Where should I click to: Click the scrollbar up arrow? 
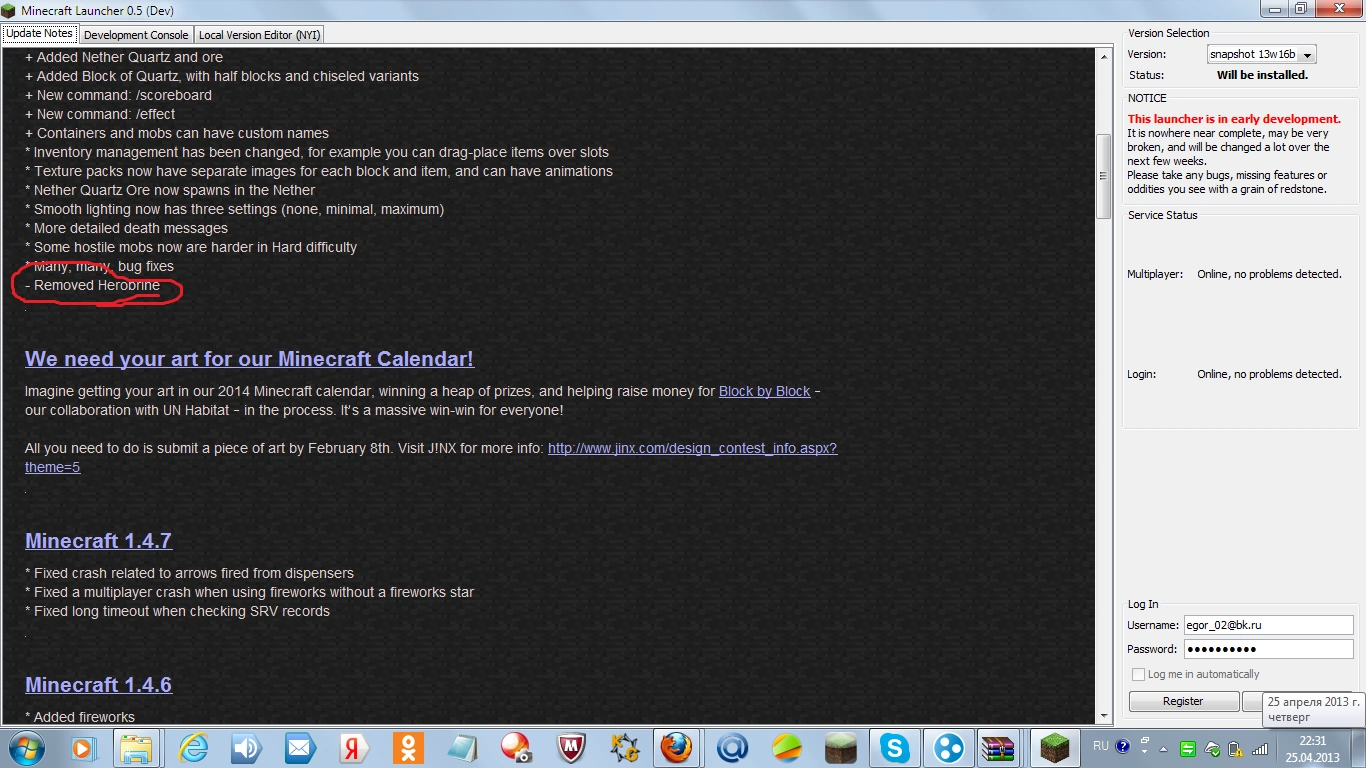pos(1104,56)
